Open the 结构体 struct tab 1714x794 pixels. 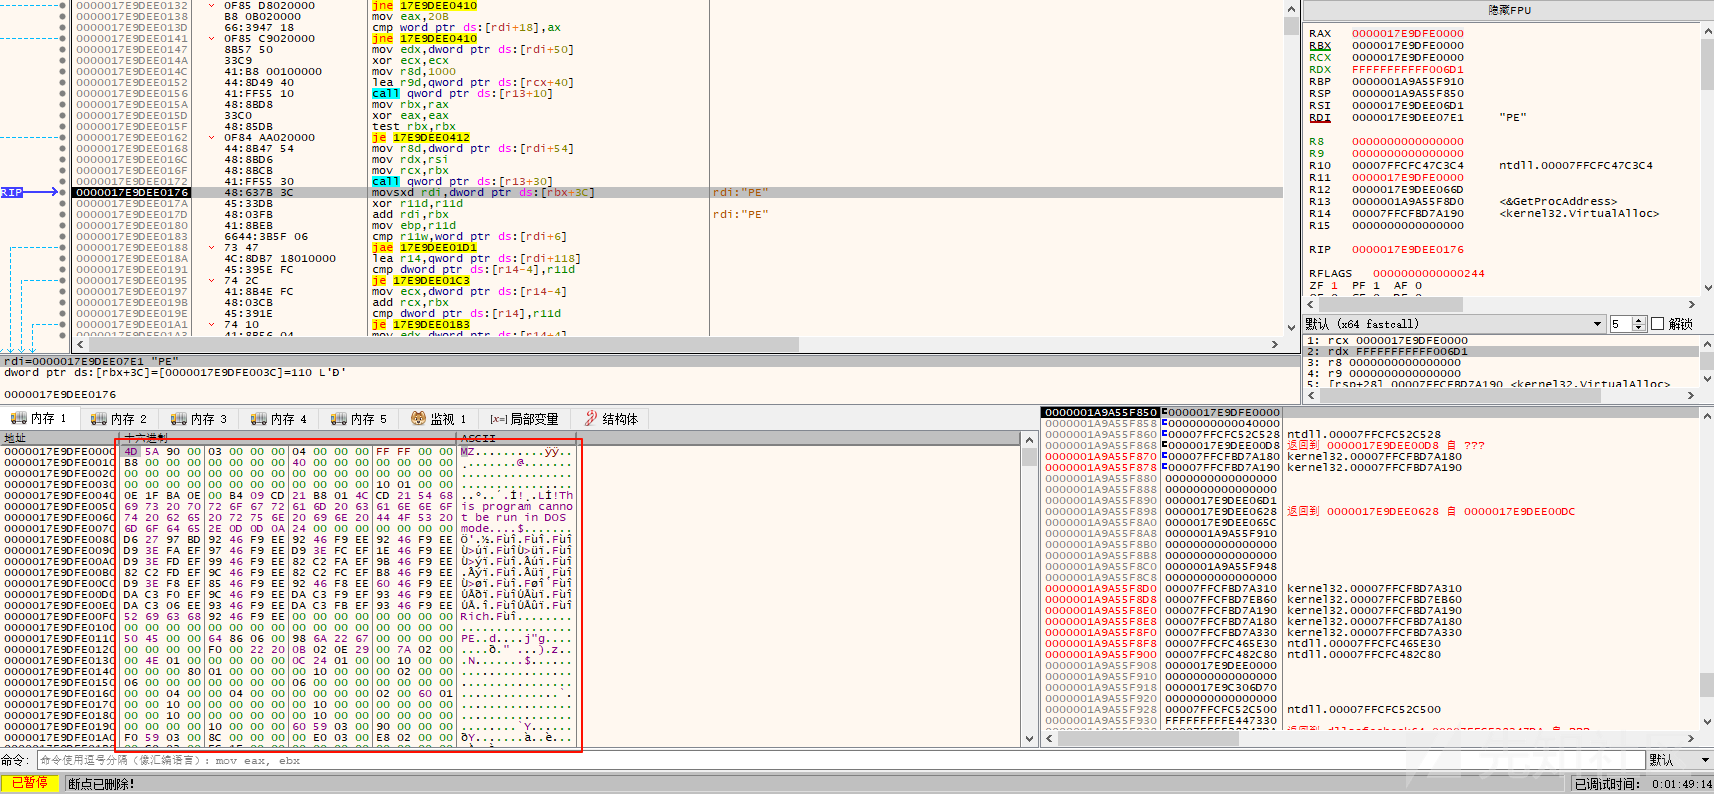coord(611,419)
